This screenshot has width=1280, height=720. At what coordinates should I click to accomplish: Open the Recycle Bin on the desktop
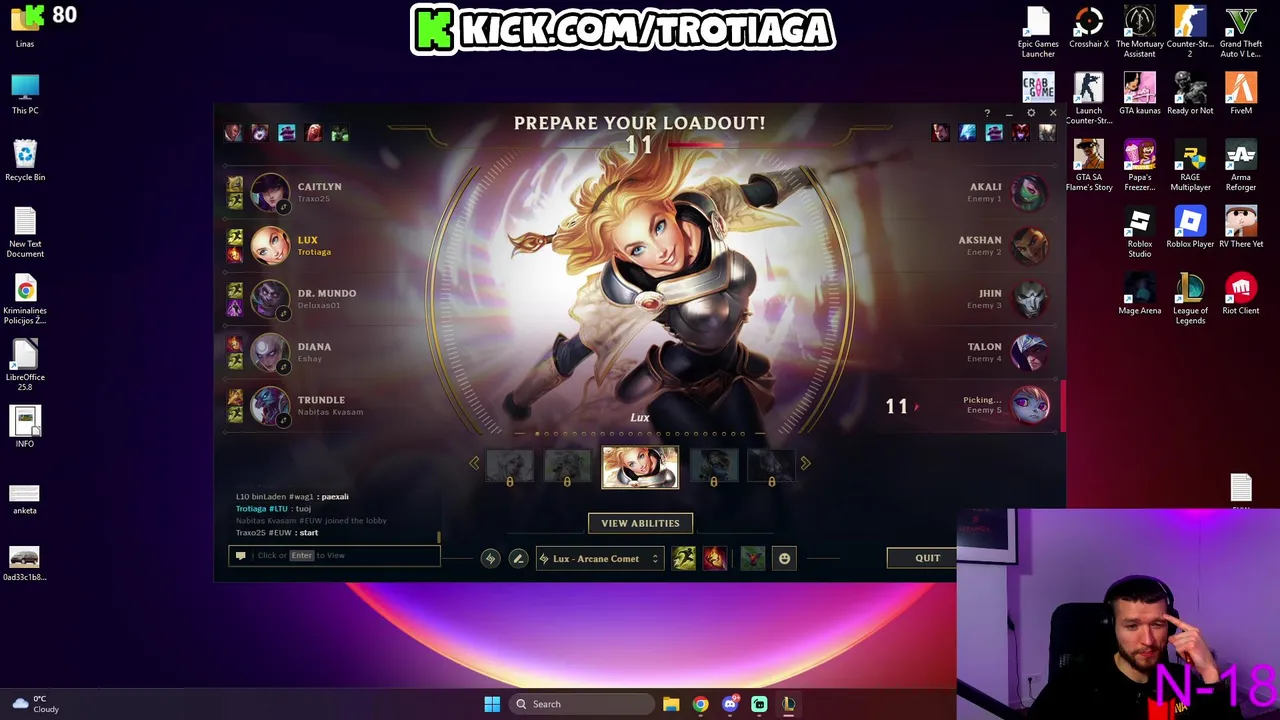(x=25, y=161)
